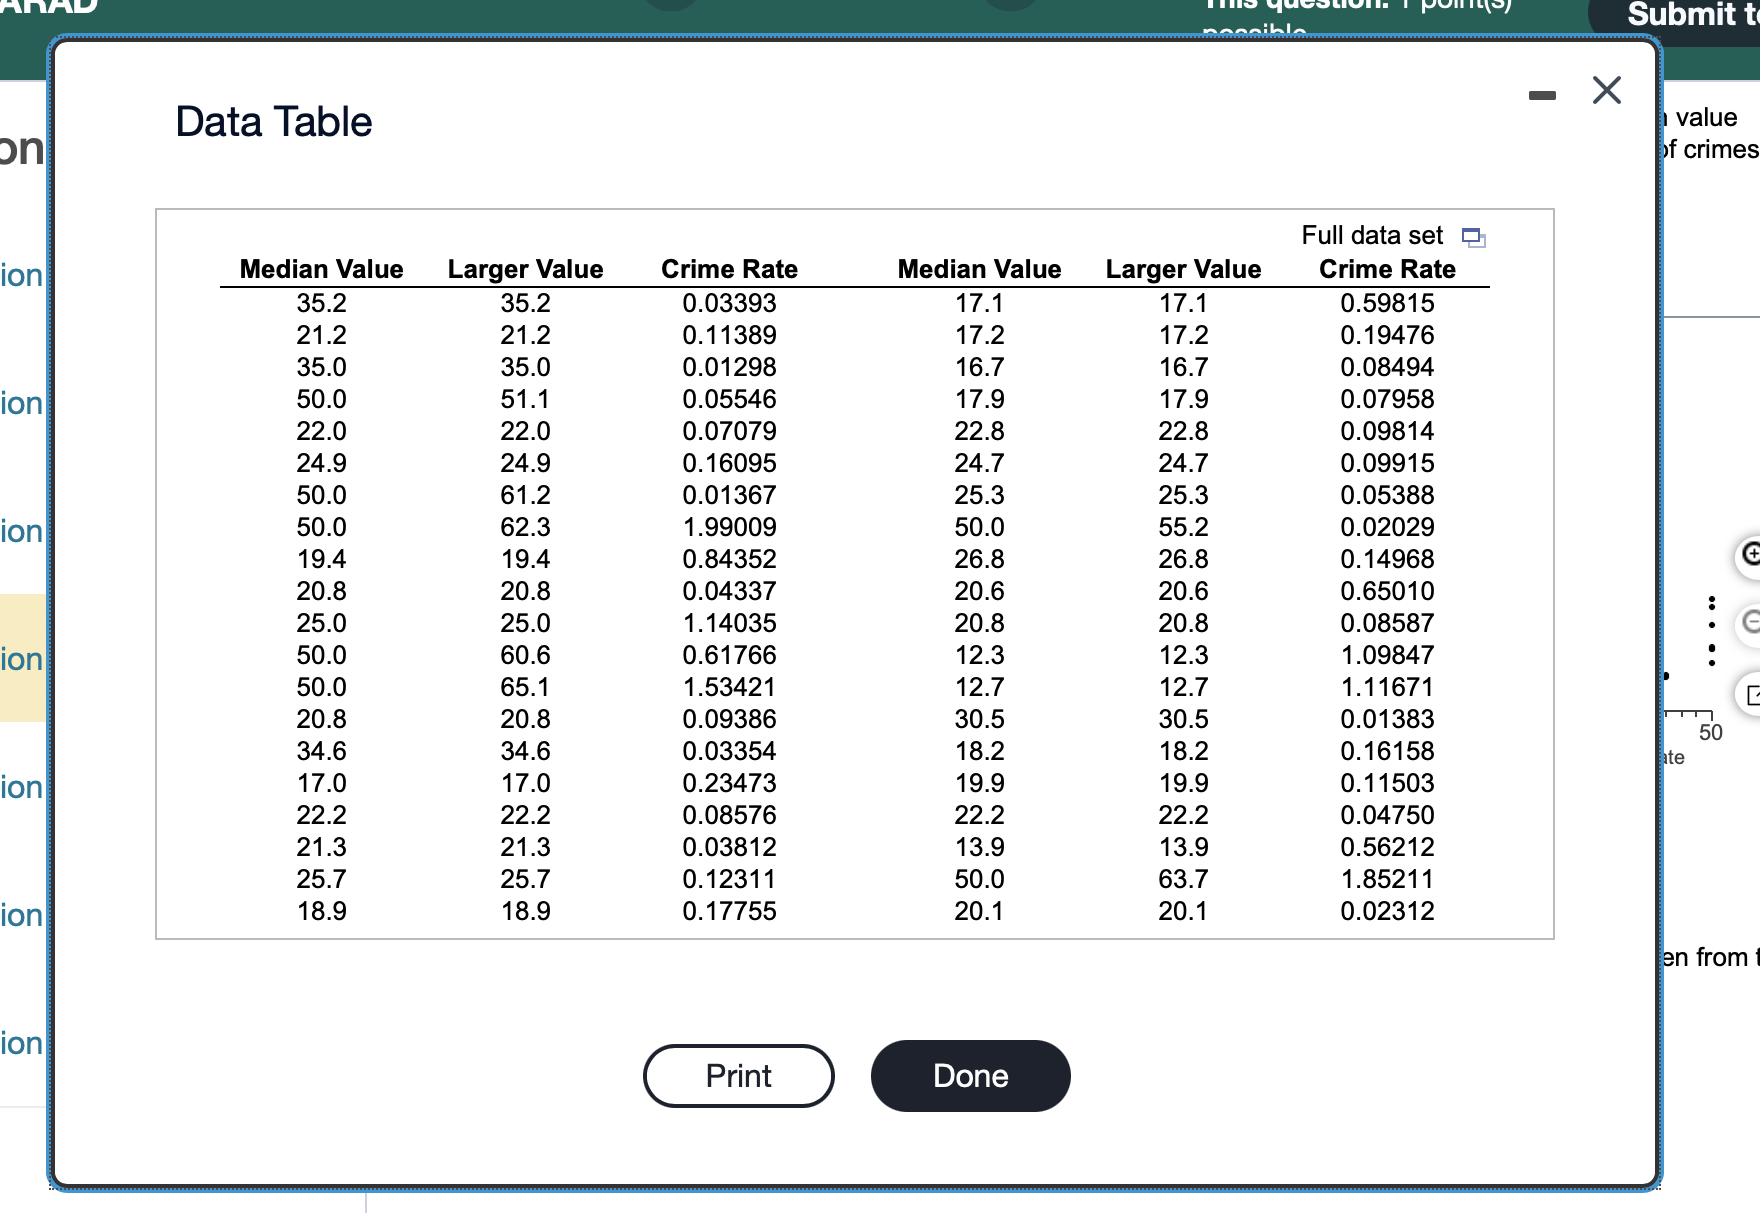Select crime rate value 1.53421
The height and width of the screenshot is (1213, 1760).
730,687
